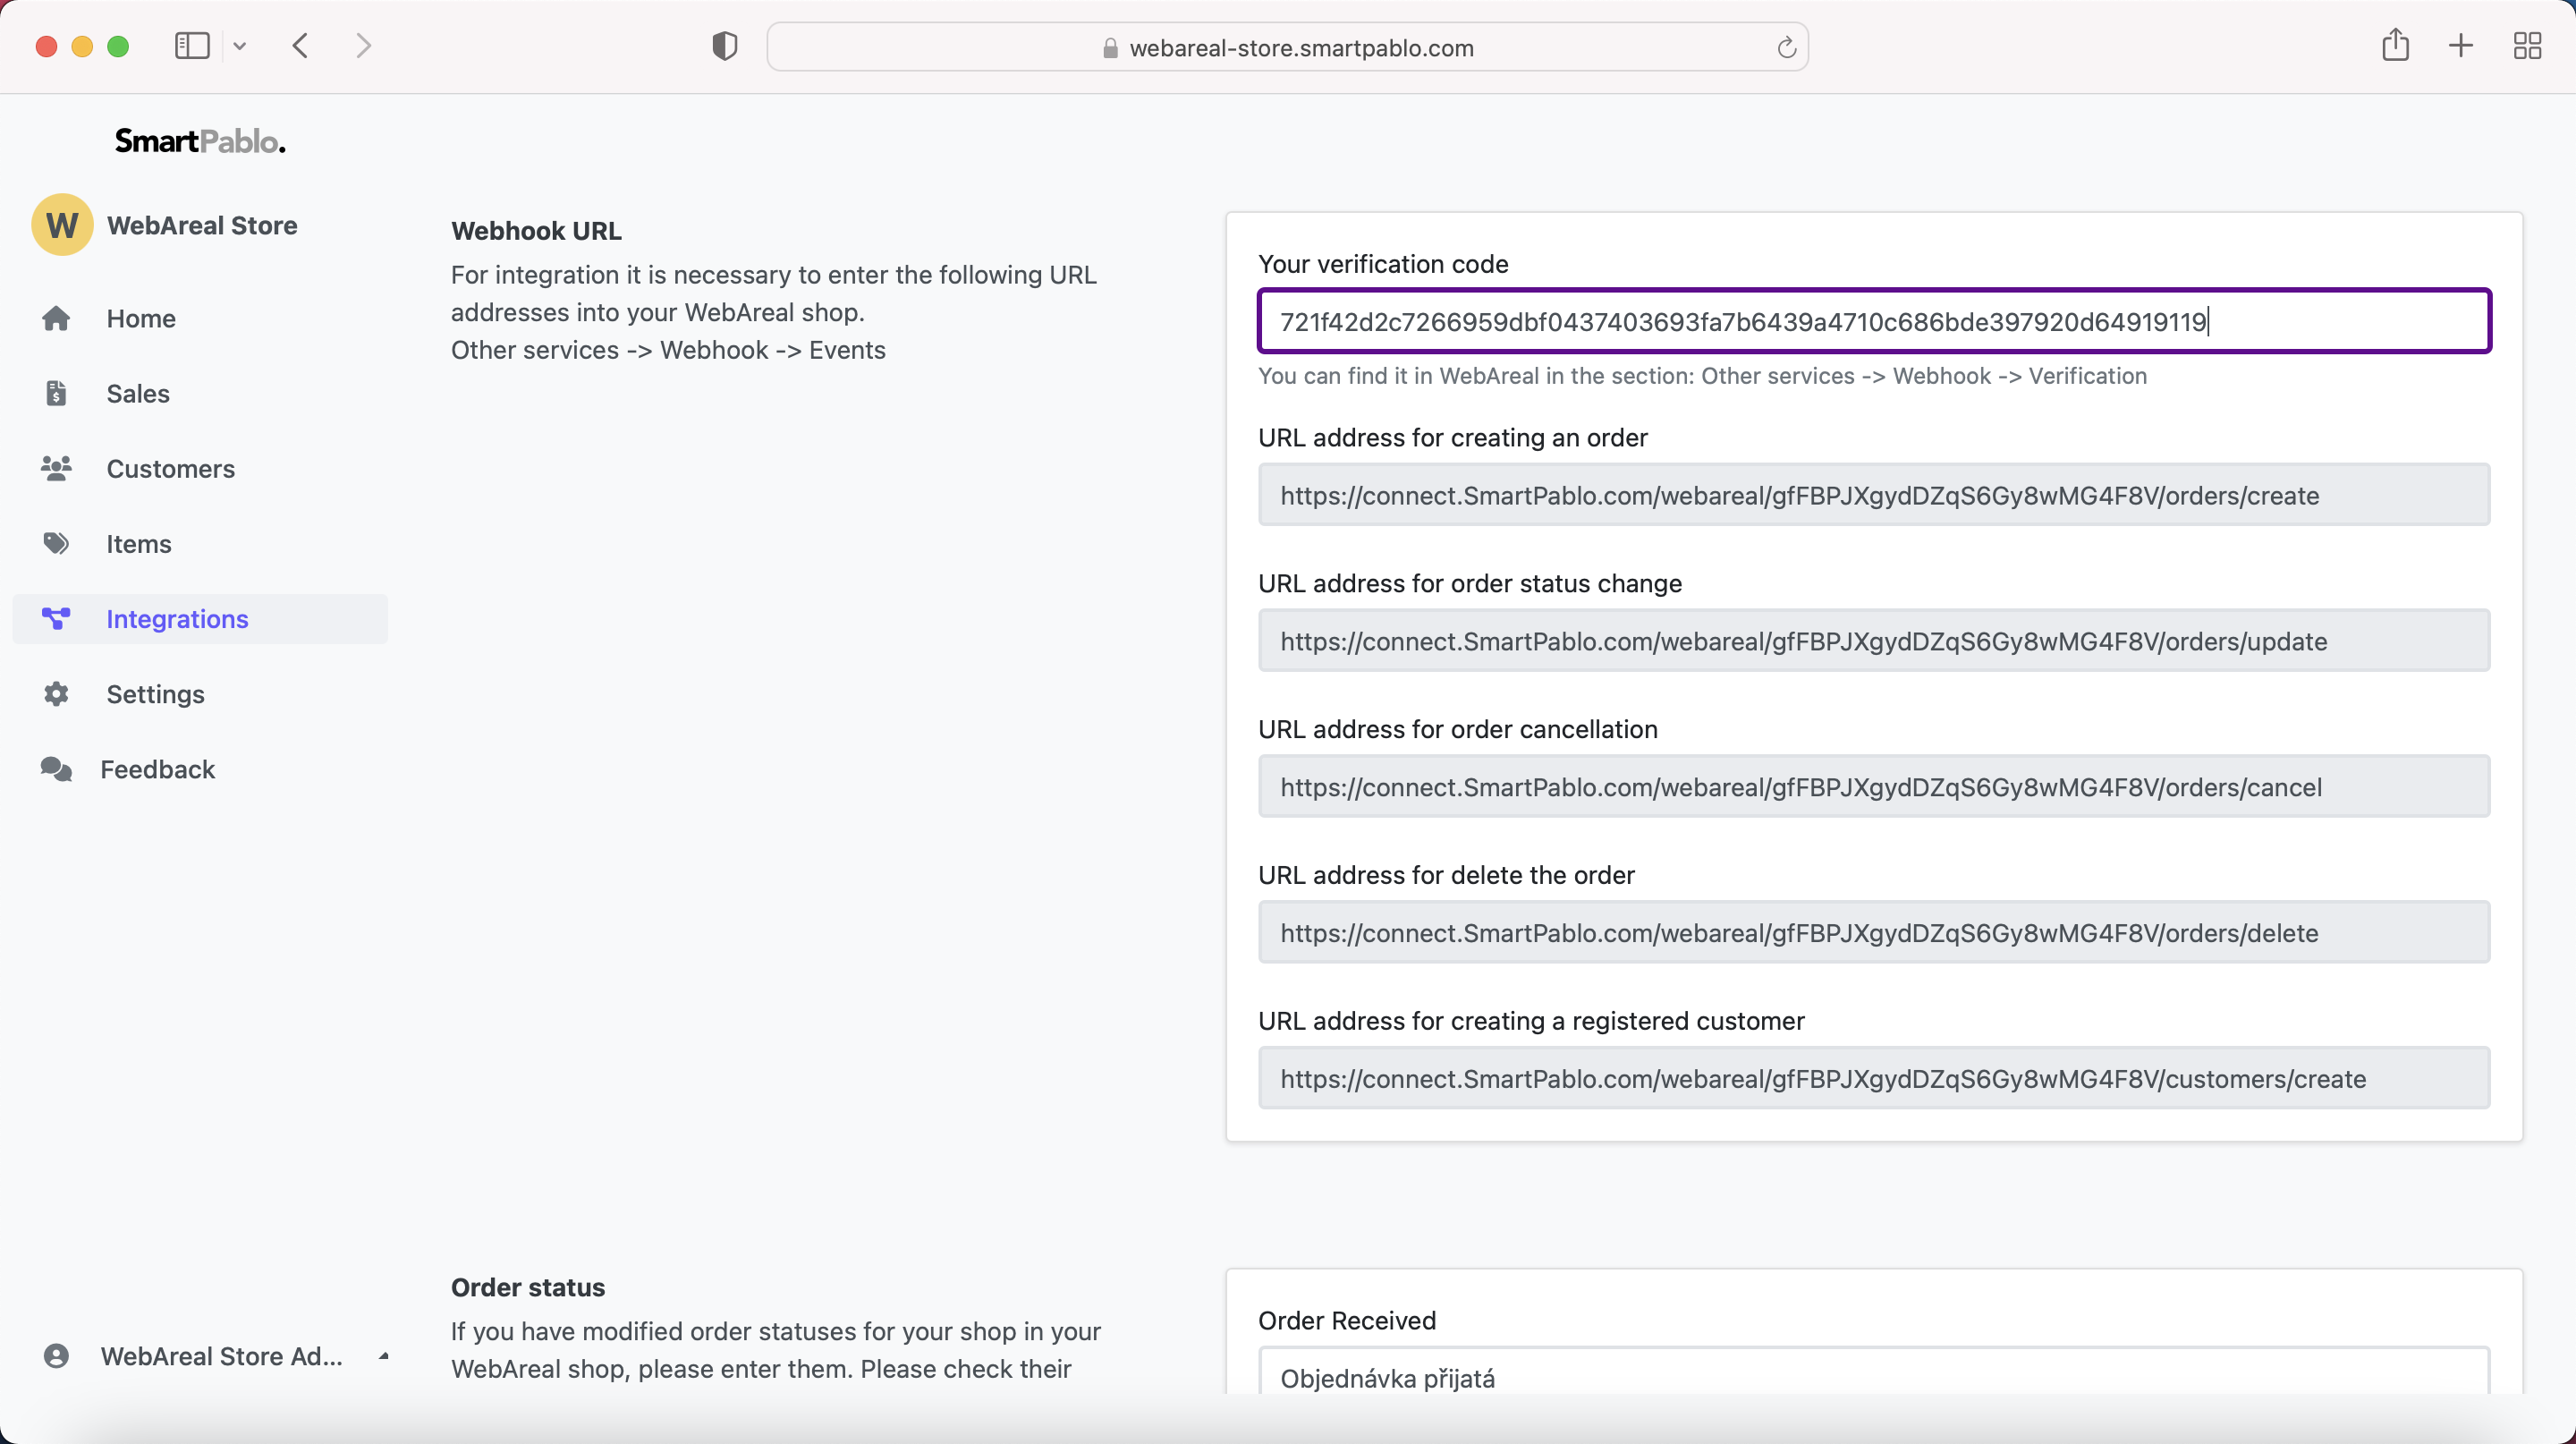Click the Webhook URL heading

pos(536,230)
